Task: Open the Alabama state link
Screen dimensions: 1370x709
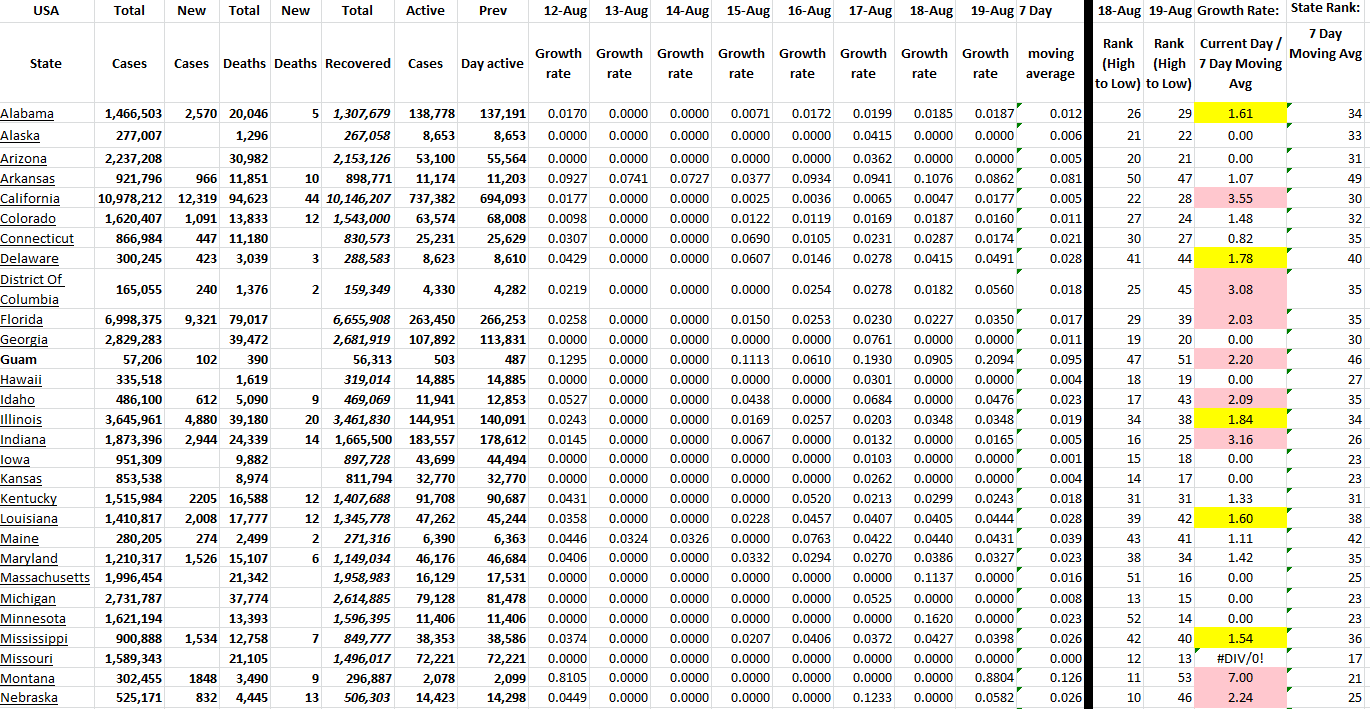Action: pyautogui.click(x=27, y=114)
